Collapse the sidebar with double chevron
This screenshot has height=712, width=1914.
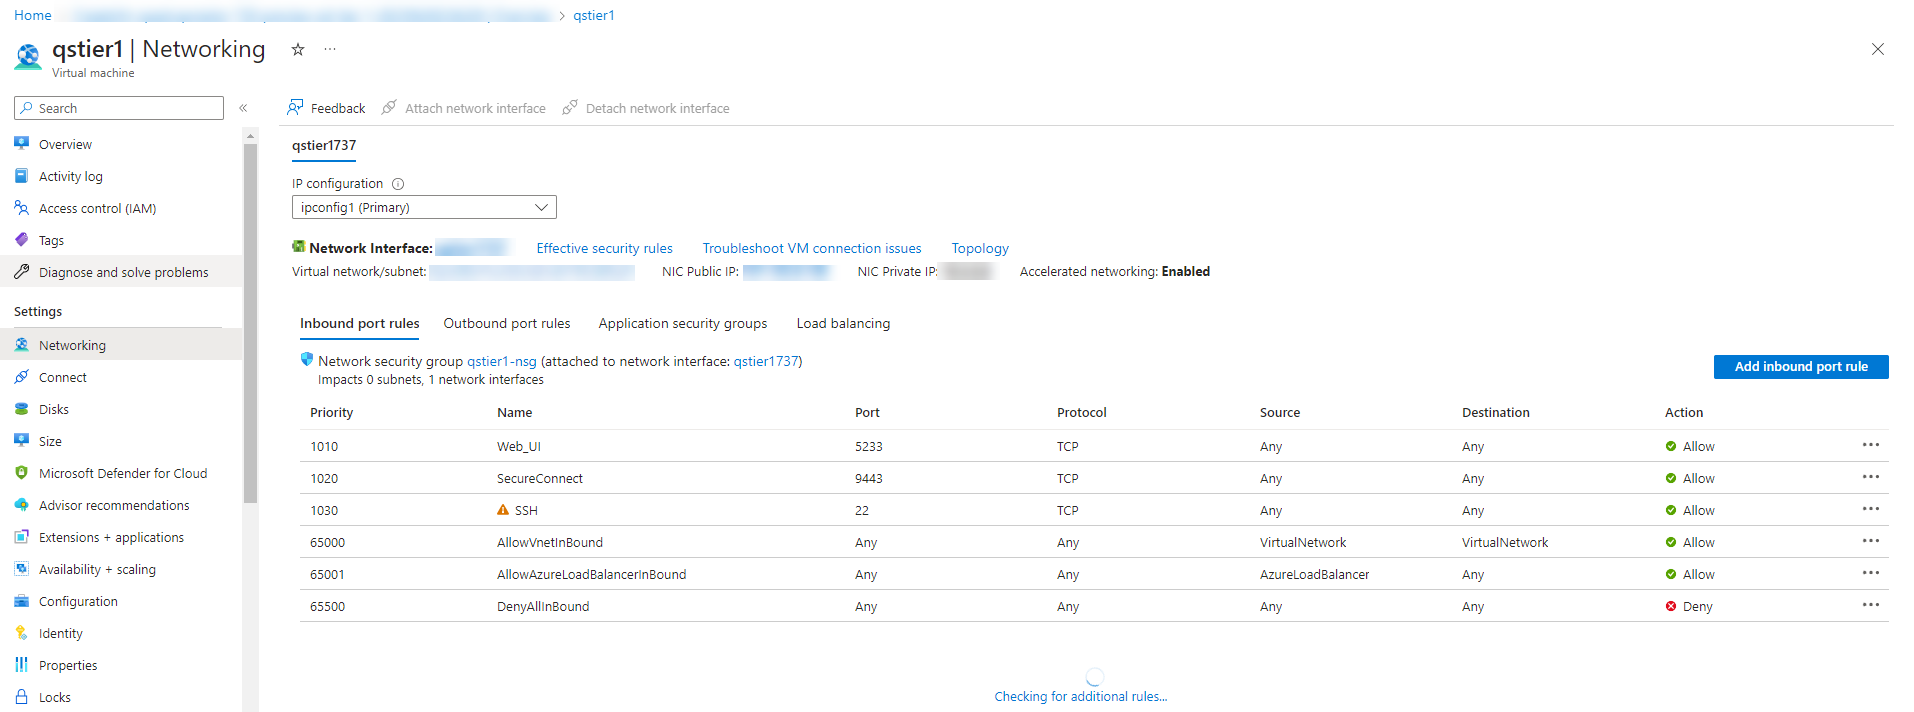243,108
